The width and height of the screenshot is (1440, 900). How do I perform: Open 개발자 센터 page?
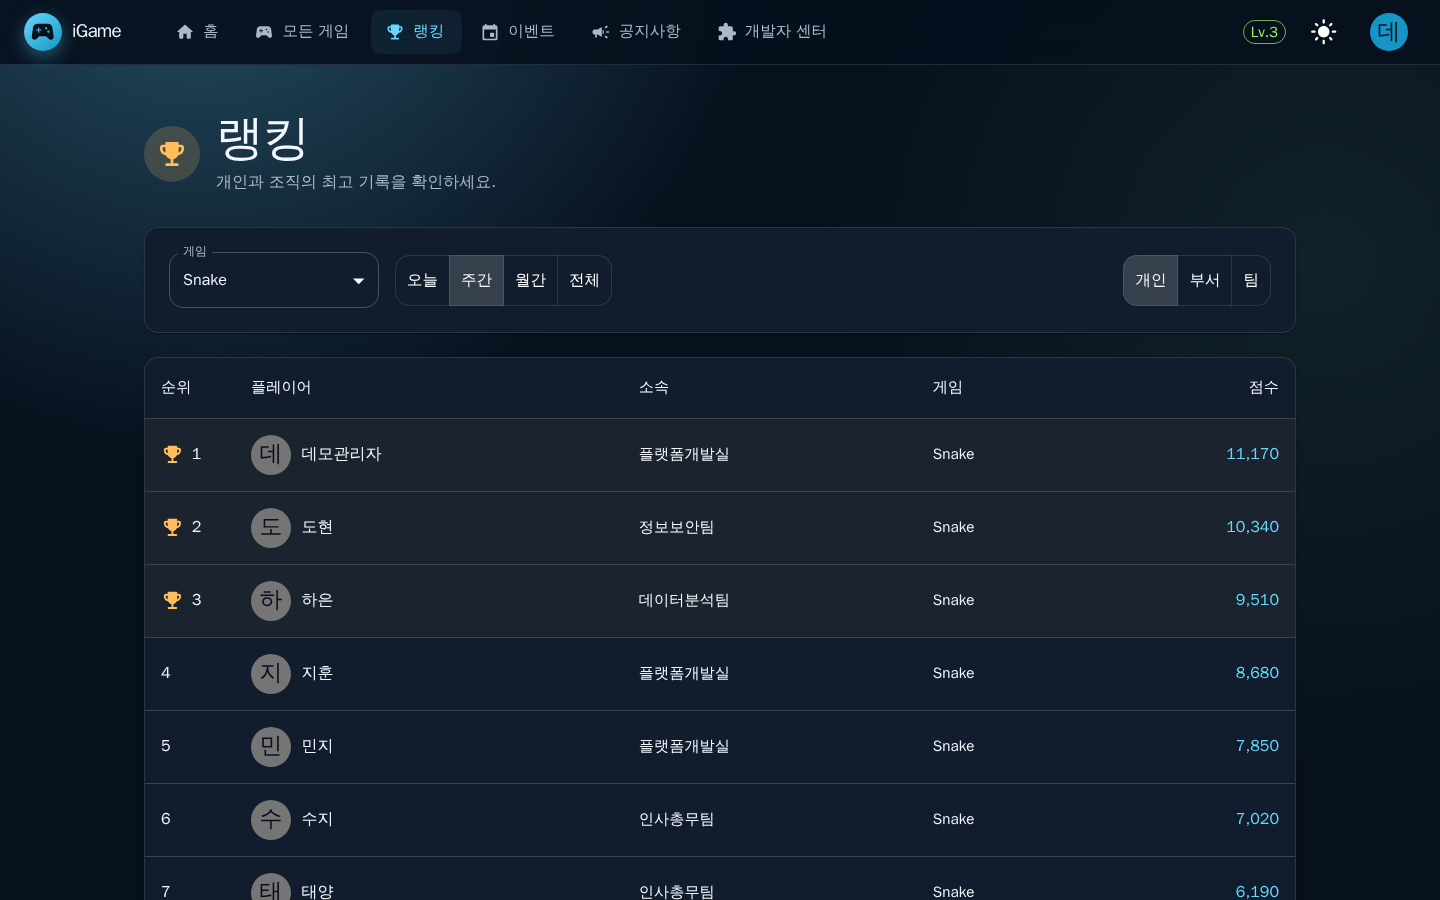coord(772,32)
